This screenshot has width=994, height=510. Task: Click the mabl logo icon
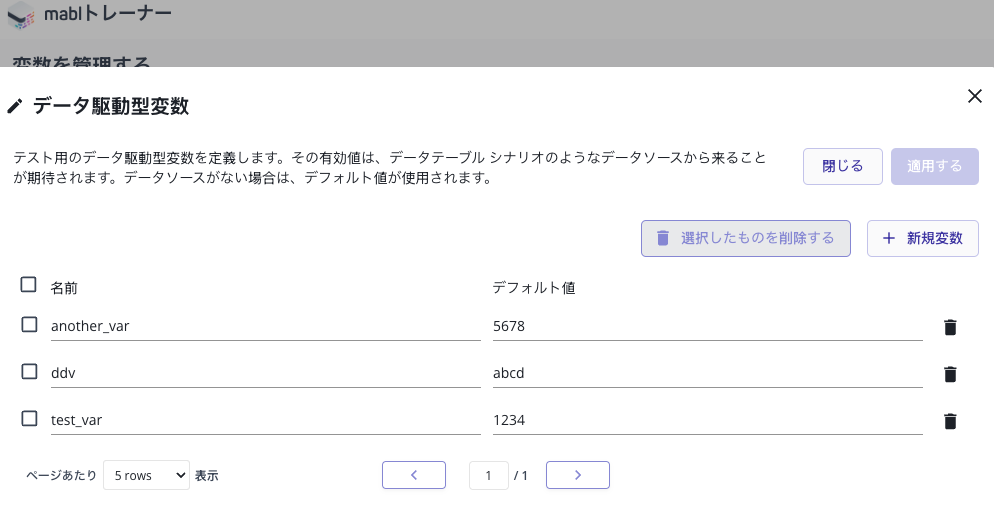21,15
